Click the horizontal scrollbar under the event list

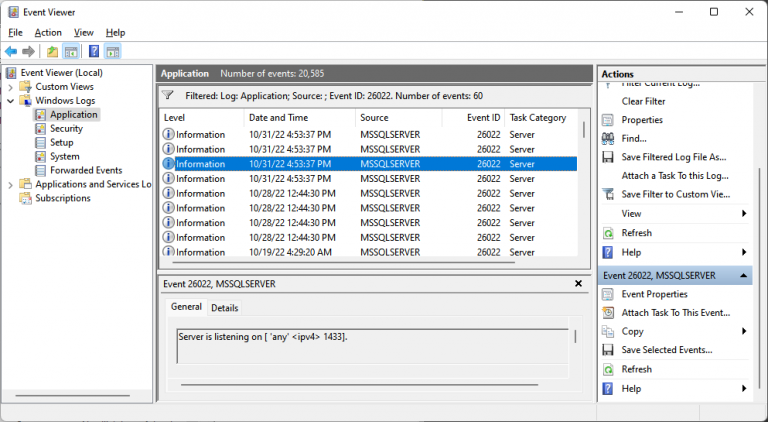343,263
